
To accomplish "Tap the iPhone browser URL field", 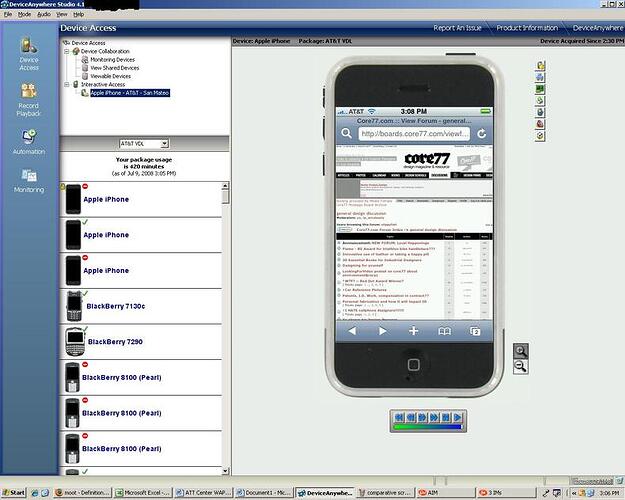I will click(414, 134).
